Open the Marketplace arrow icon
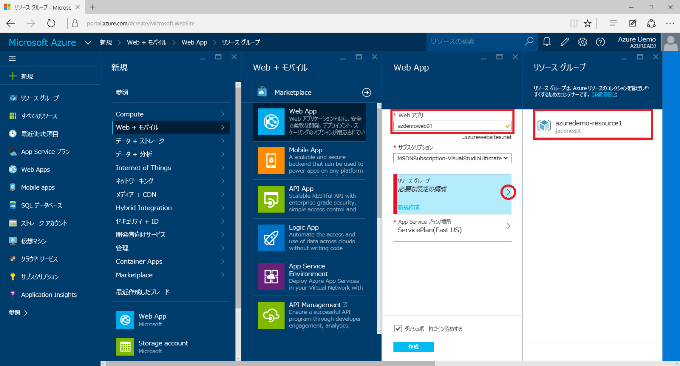Screen dimensions: 680x366 366,92
